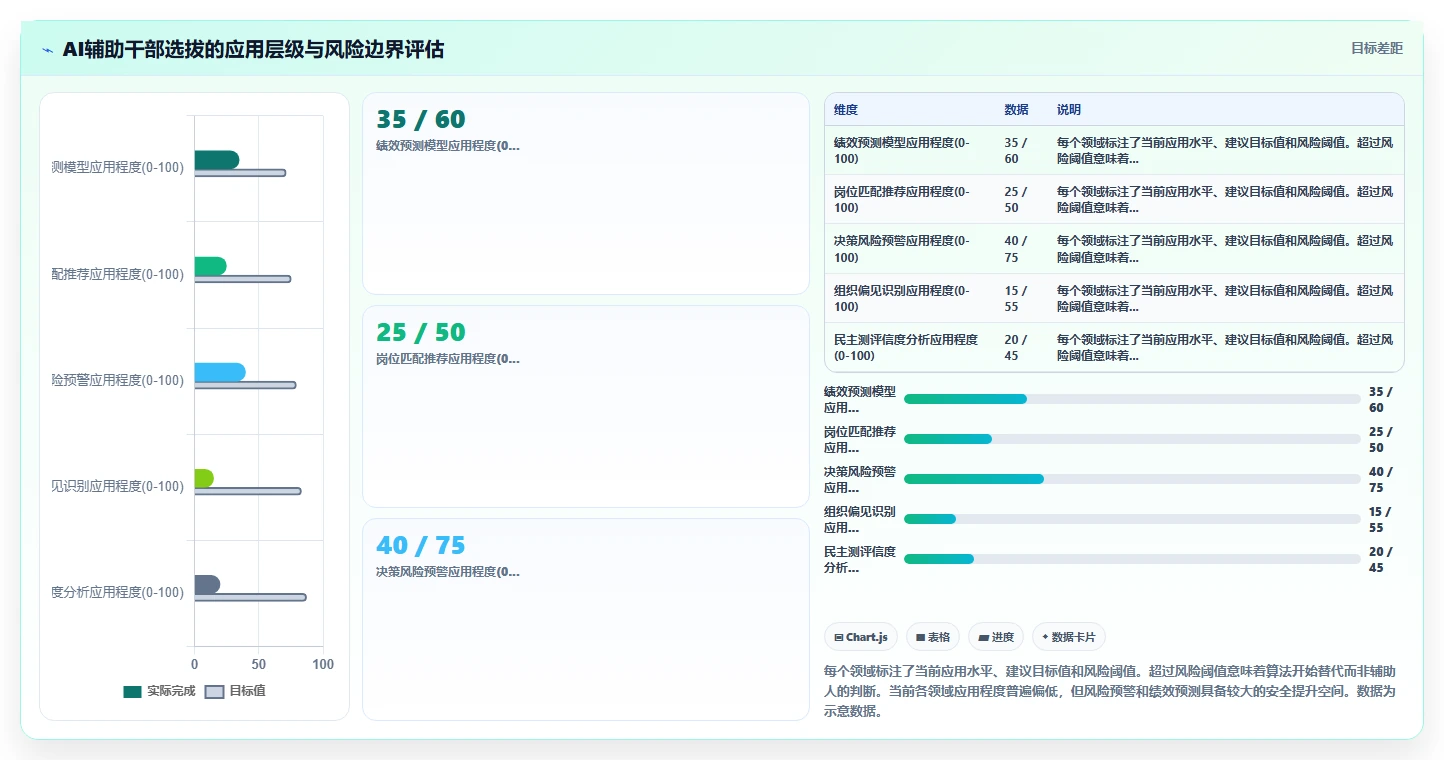
Task: Click the 25 / 50 data card value
Action: 421,333
